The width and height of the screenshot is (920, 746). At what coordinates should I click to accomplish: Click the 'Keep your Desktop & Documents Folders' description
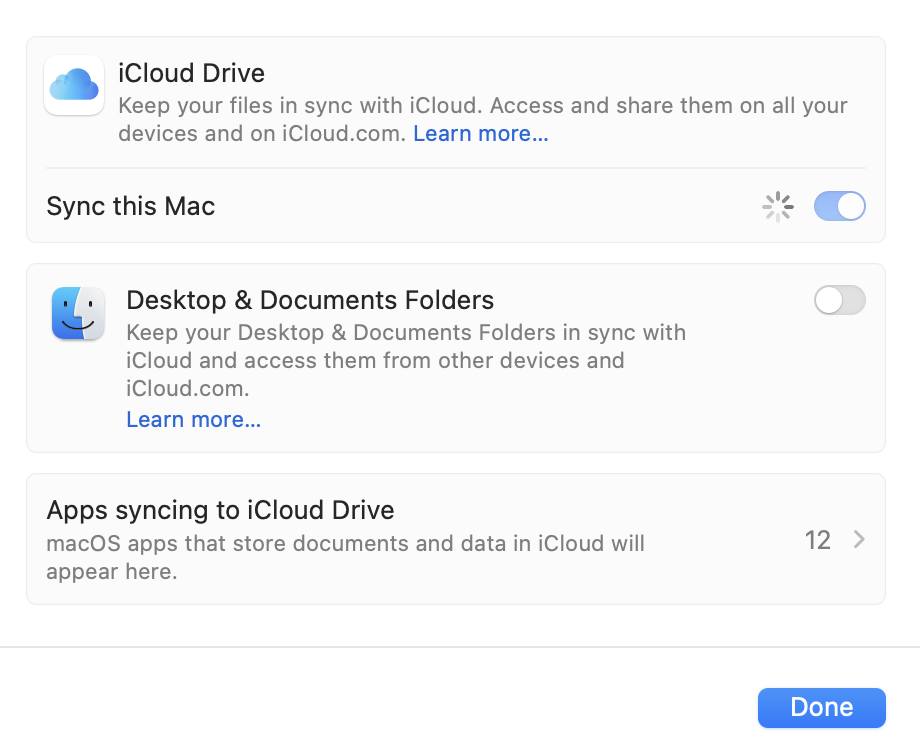(x=405, y=332)
